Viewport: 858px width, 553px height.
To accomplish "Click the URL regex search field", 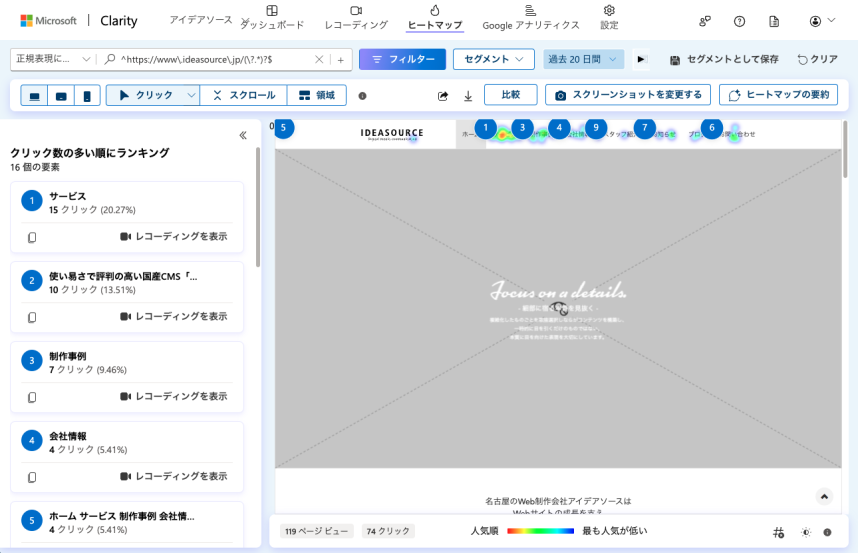I will 215,59.
